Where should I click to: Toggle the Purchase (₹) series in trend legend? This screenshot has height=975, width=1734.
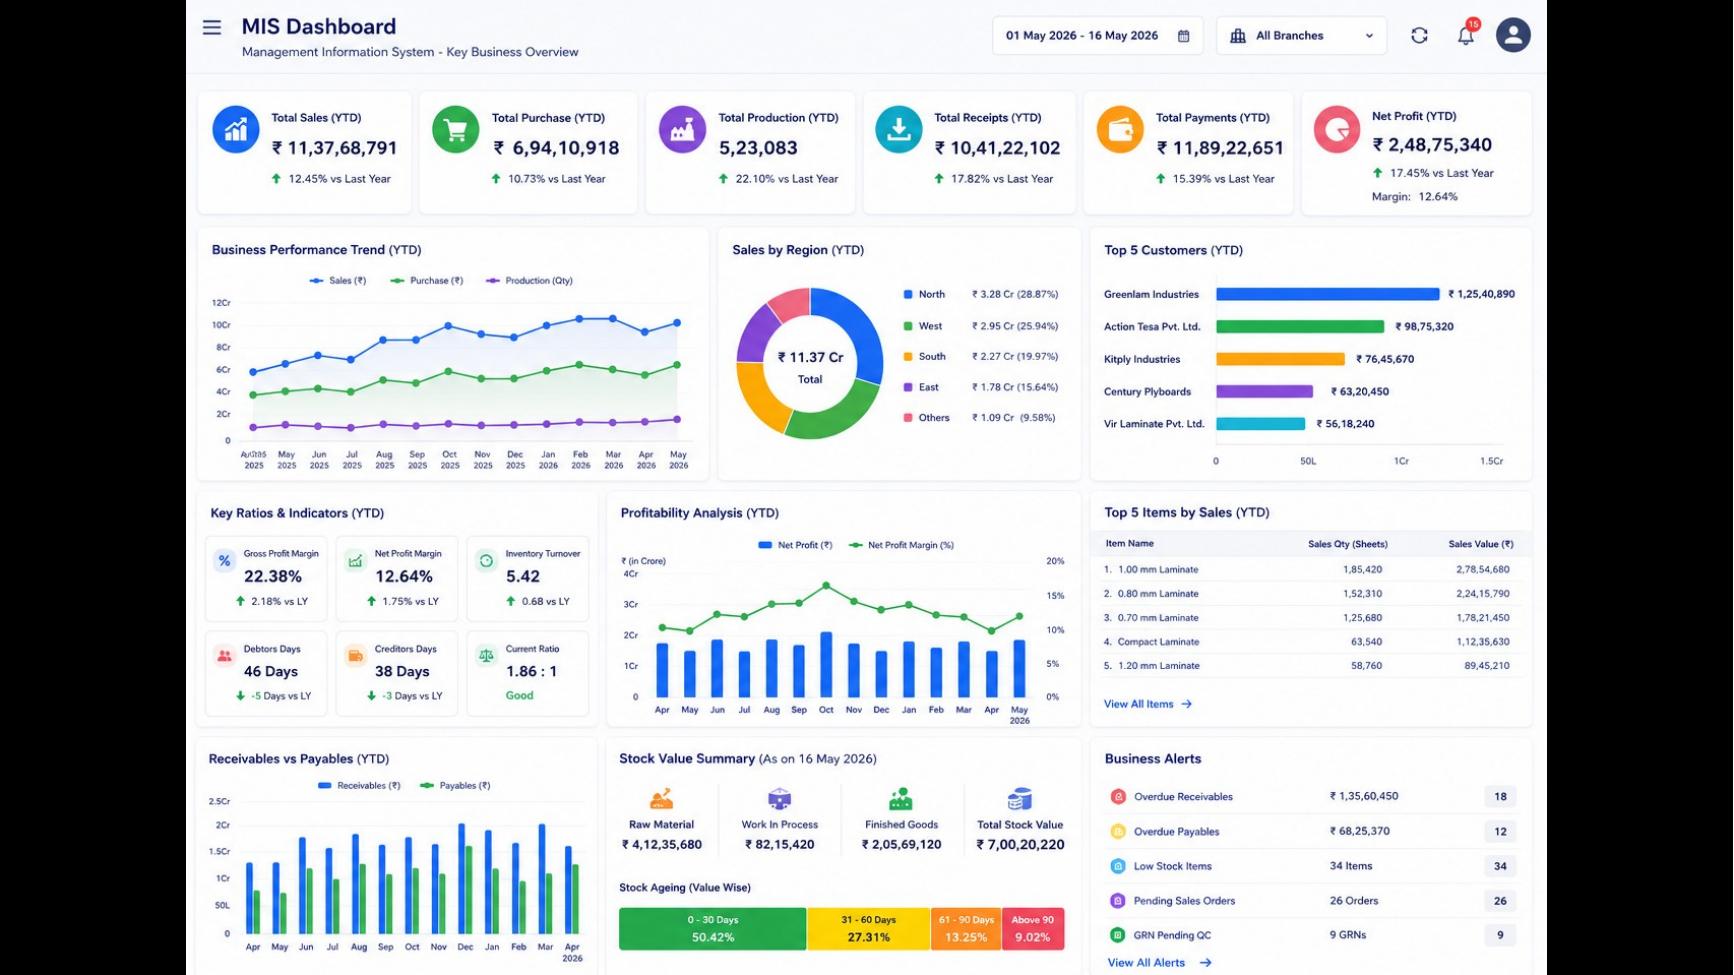click(x=427, y=281)
